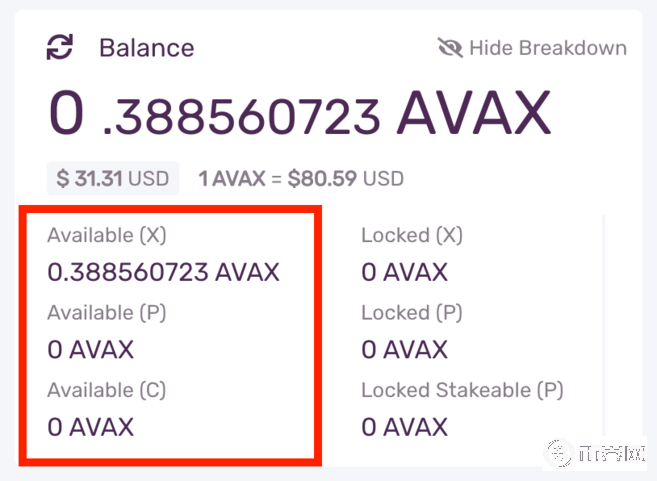This screenshot has height=481, width=657.
Task: Select the Locked (P) label
Action: [412, 313]
